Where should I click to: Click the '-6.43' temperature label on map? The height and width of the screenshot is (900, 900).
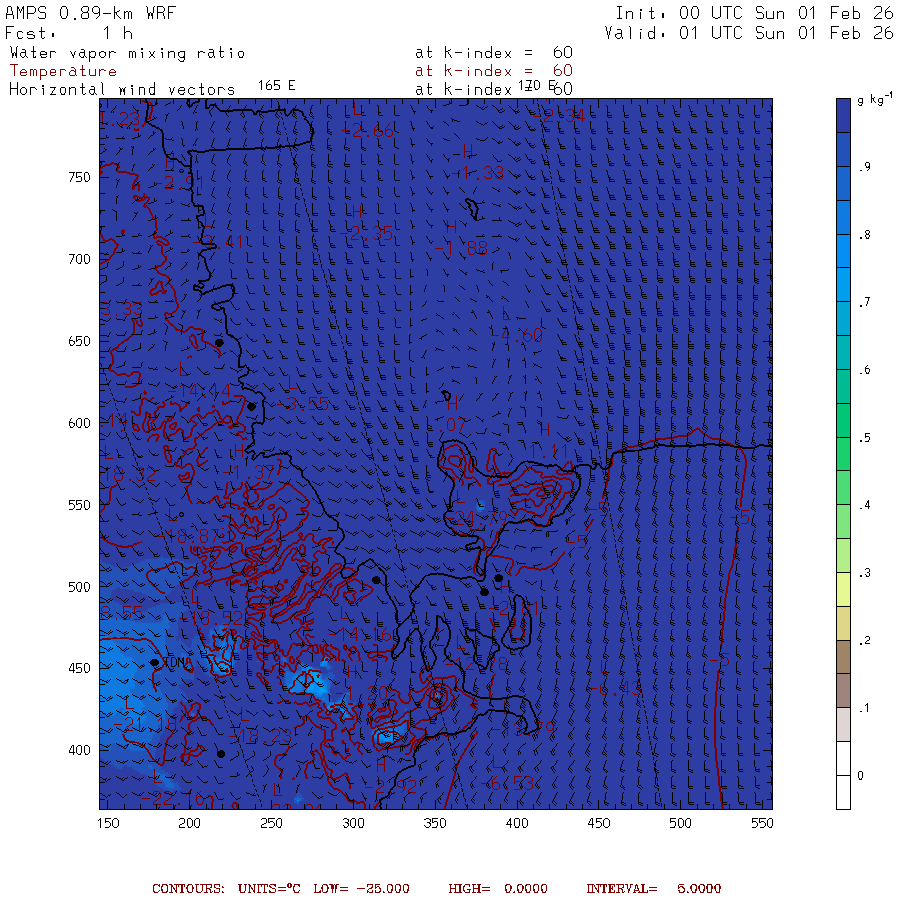[614, 688]
